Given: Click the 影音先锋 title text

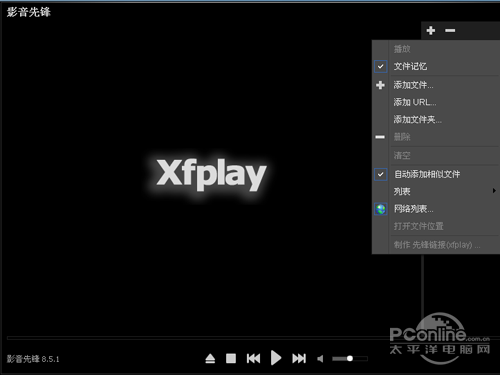Looking at the screenshot, I should 29,12.
